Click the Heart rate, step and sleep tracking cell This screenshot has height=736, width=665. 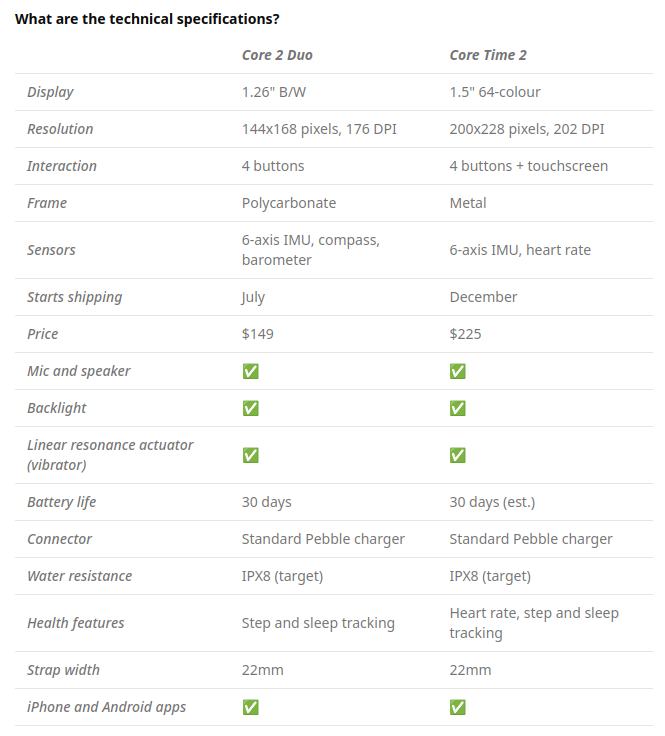pos(534,623)
